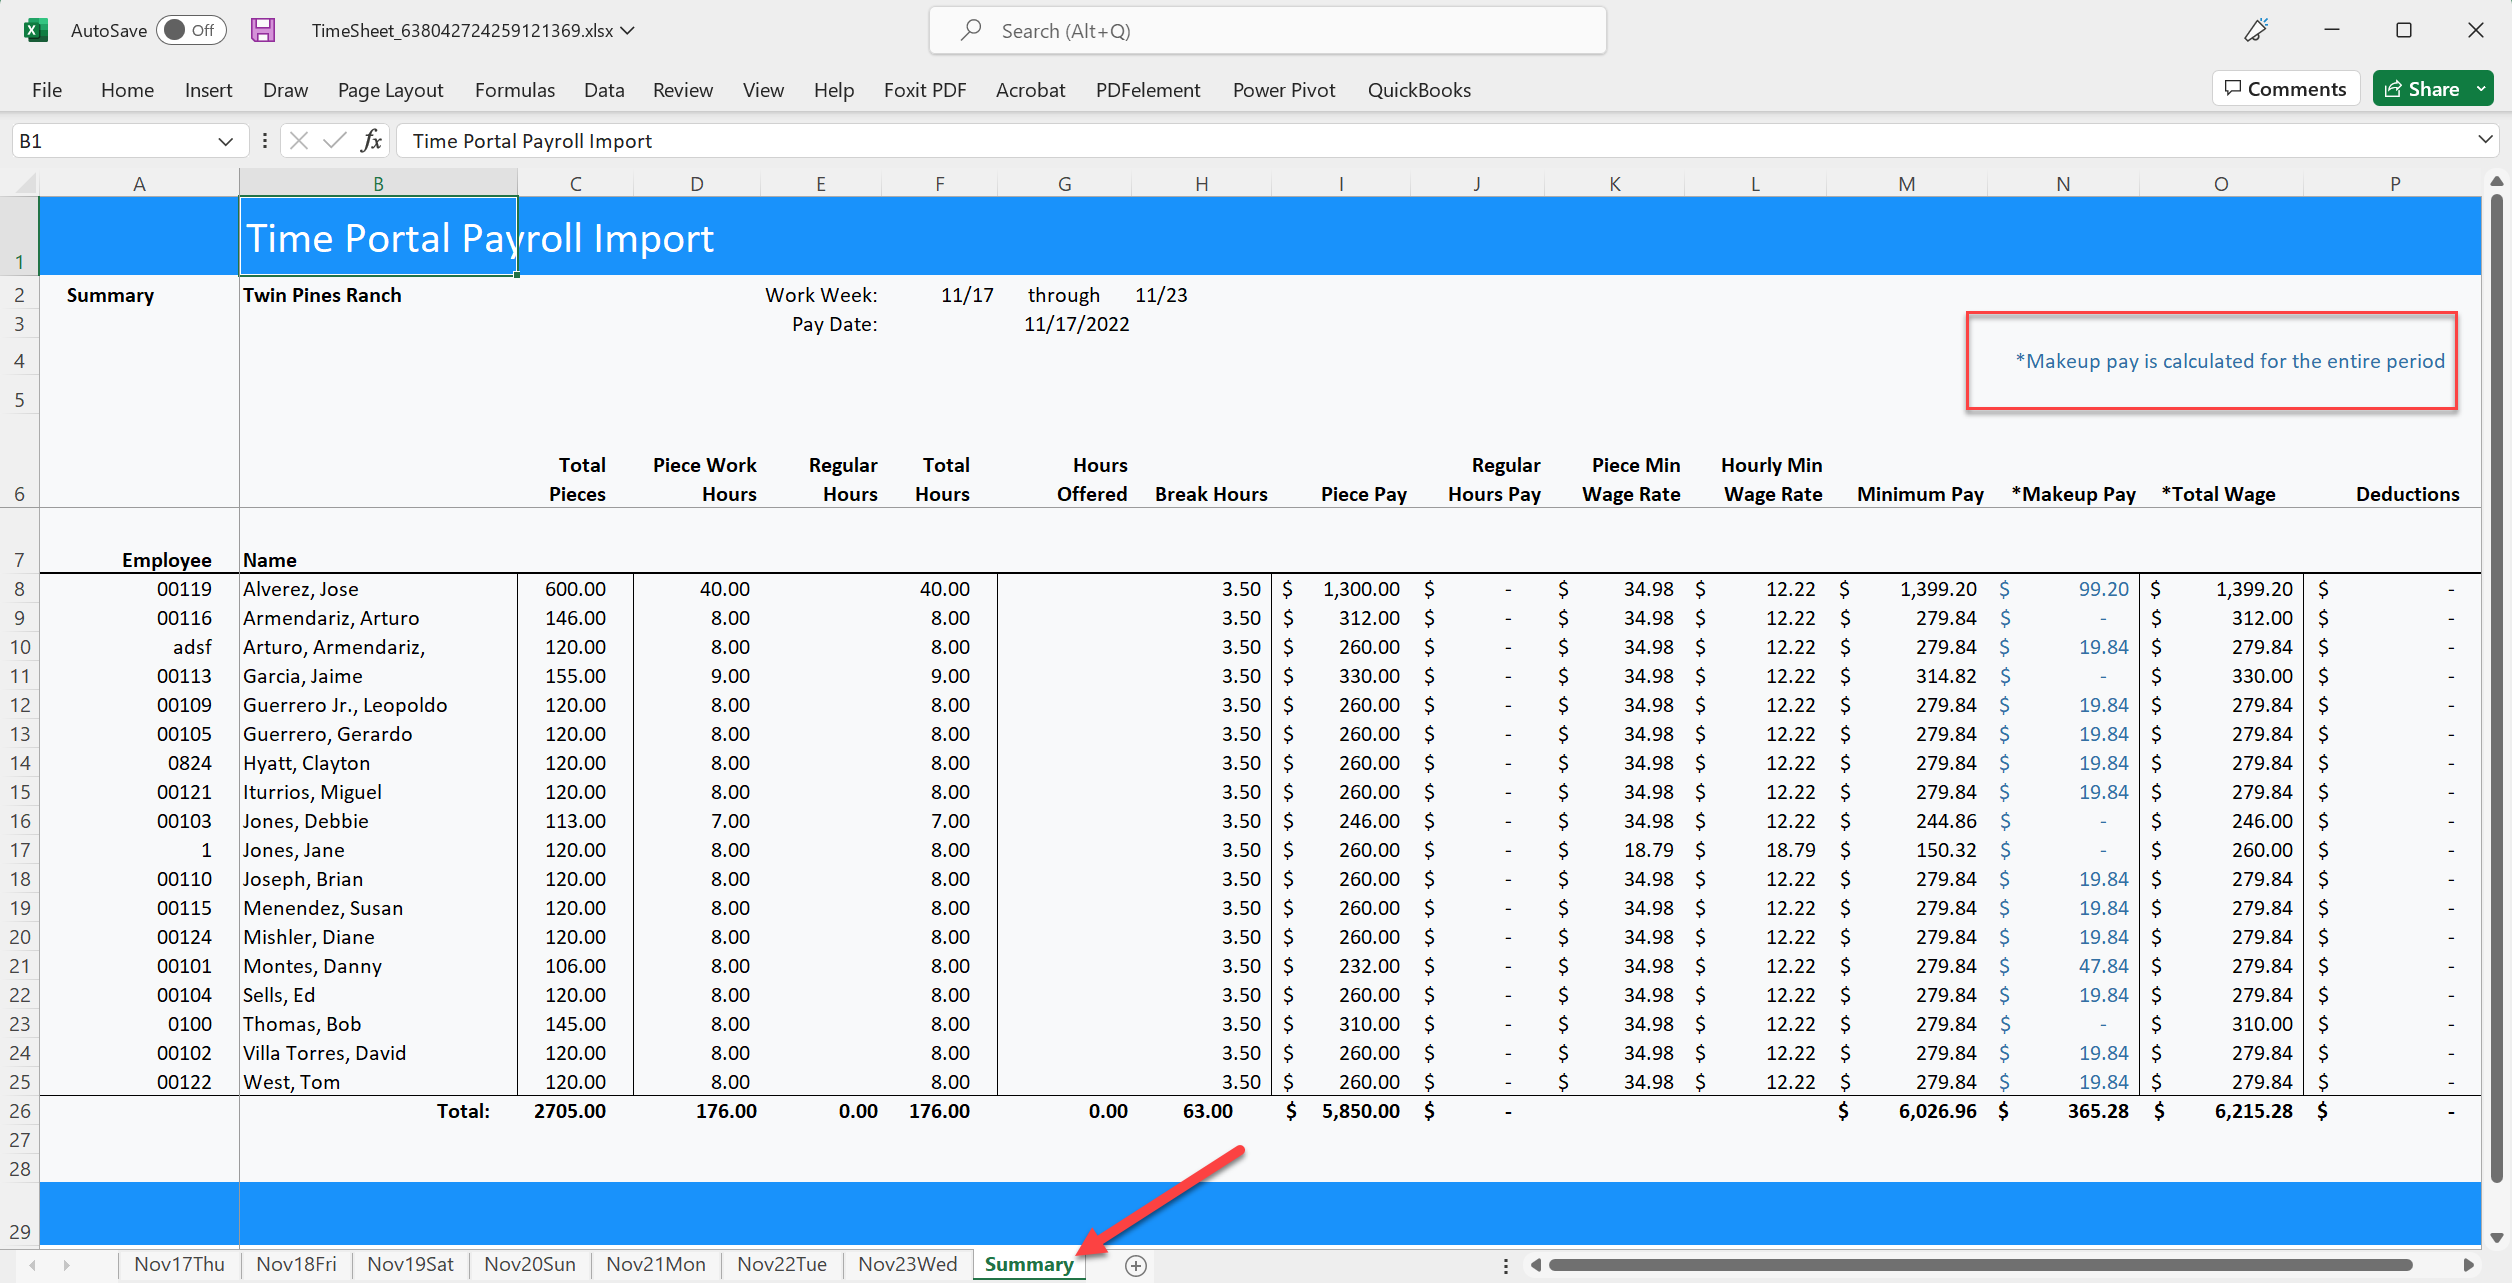Screen dimensions: 2512x1283
Task: Switch to the Nov18Fri sheet tab
Action: click(x=296, y=1264)
